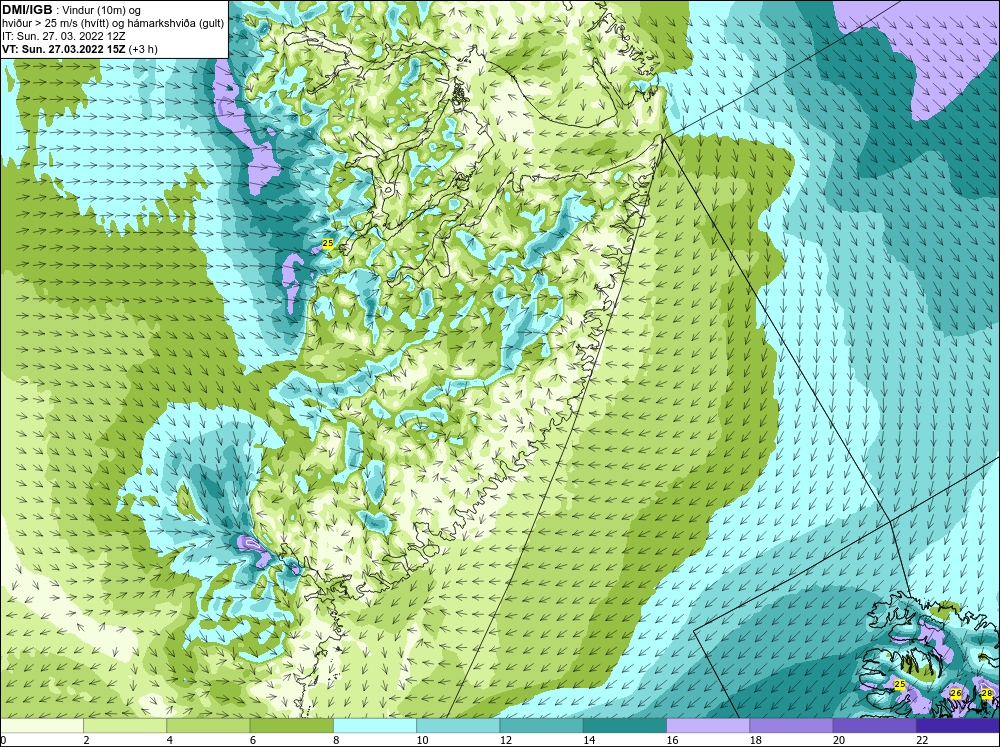This screenshot has width=1000, height=747.
Task: Click the 'hviður > 25 m/s (hvítt)' legend line
Action: [54, 24]
